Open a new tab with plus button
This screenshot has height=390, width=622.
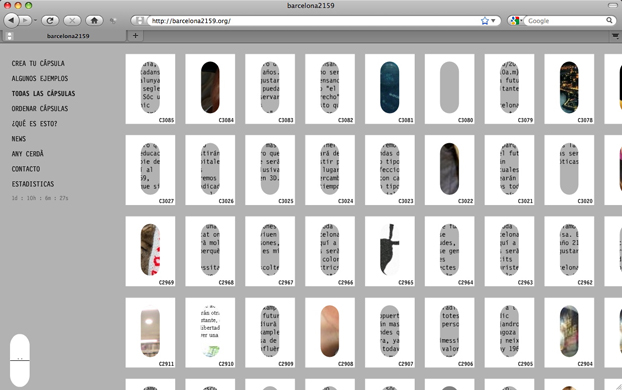point(135,36)
